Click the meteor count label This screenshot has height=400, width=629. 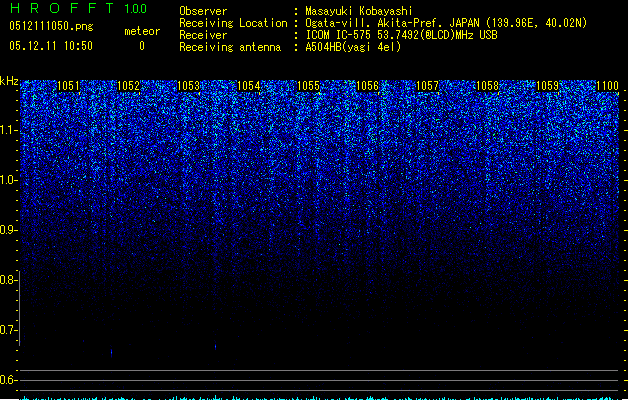click(142, 31)
